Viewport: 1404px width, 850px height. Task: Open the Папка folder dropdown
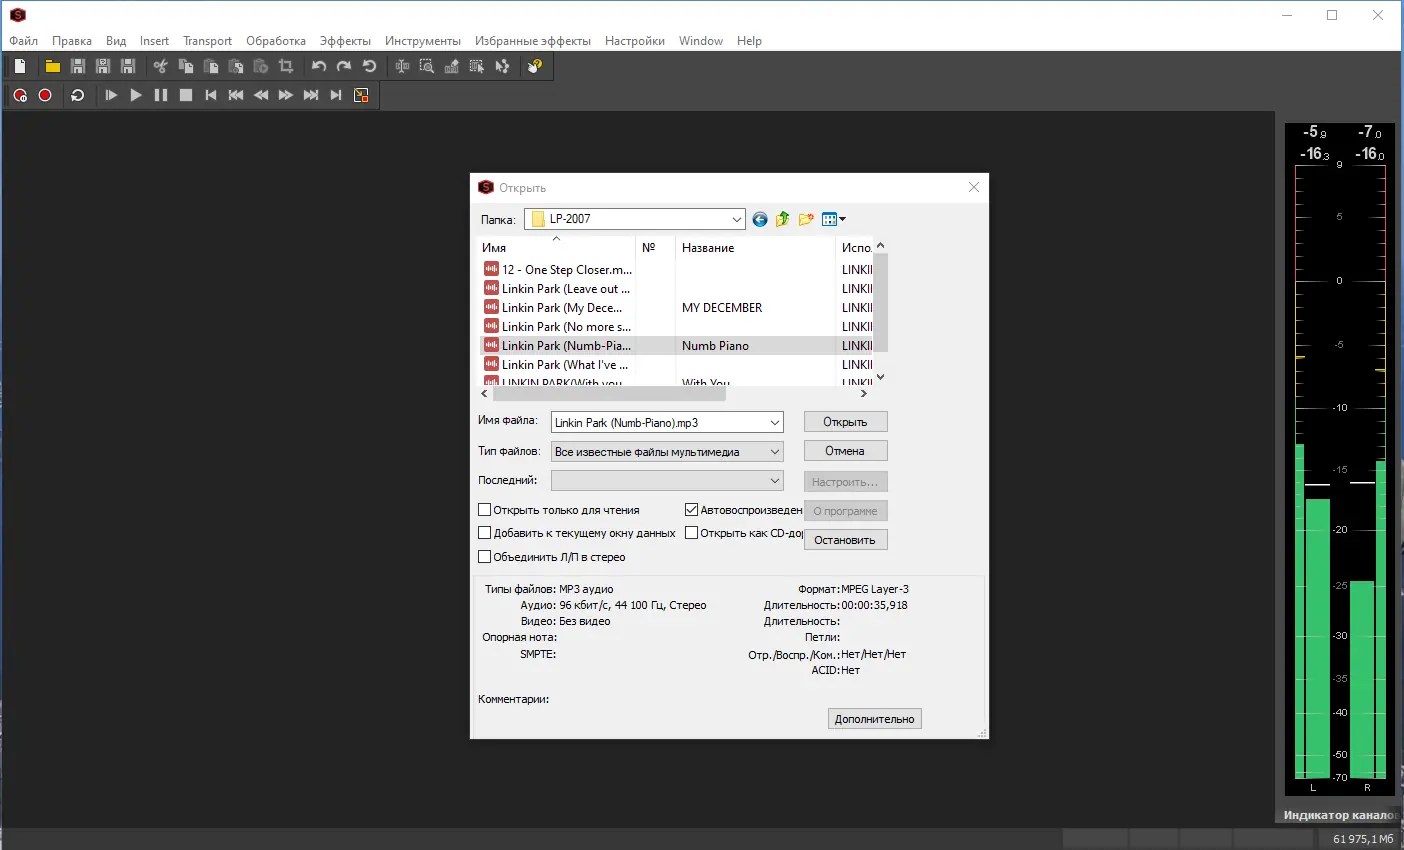pyautogui.click(x=738, y=218)
